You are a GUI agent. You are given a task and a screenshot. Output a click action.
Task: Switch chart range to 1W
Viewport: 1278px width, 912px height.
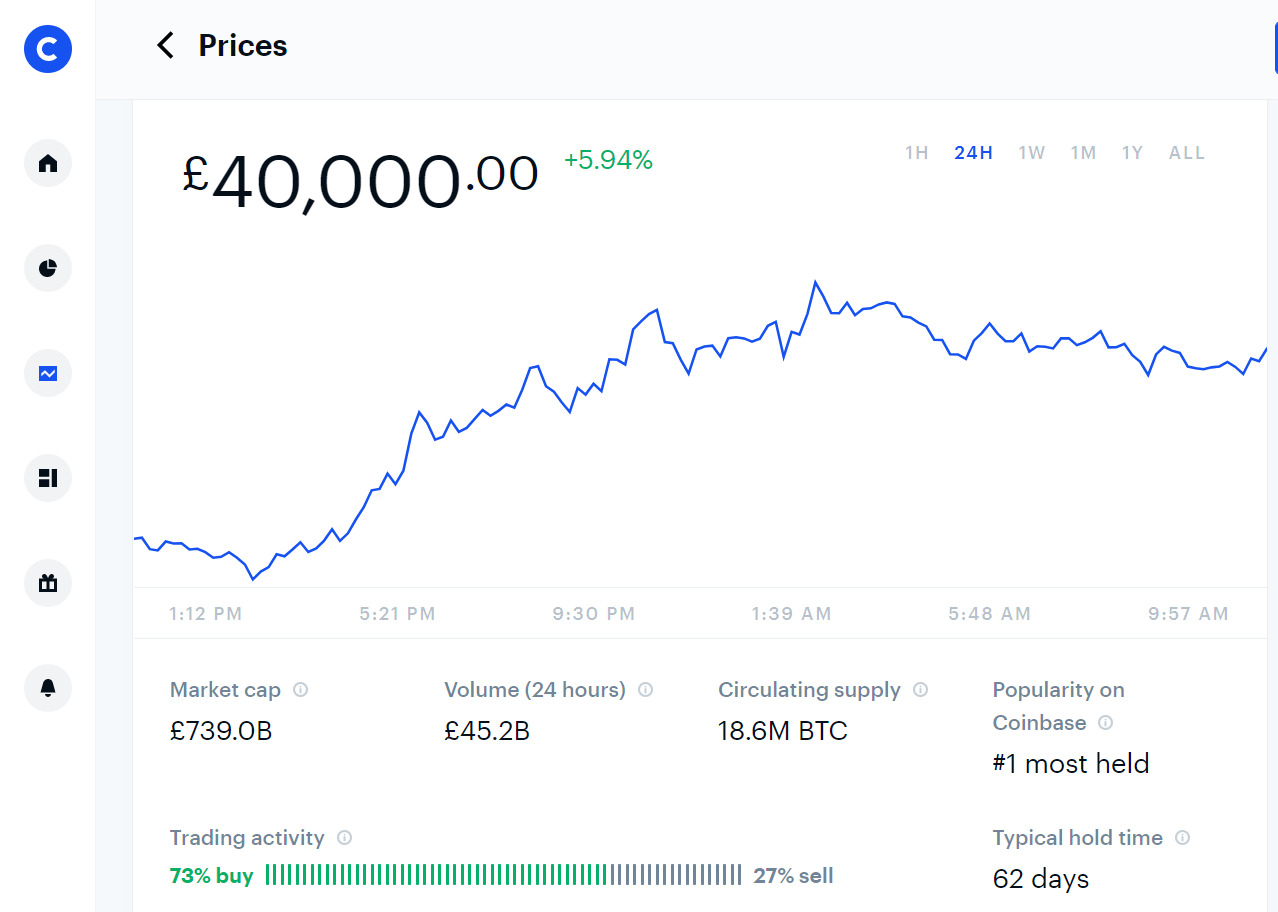pos(1032,153)
